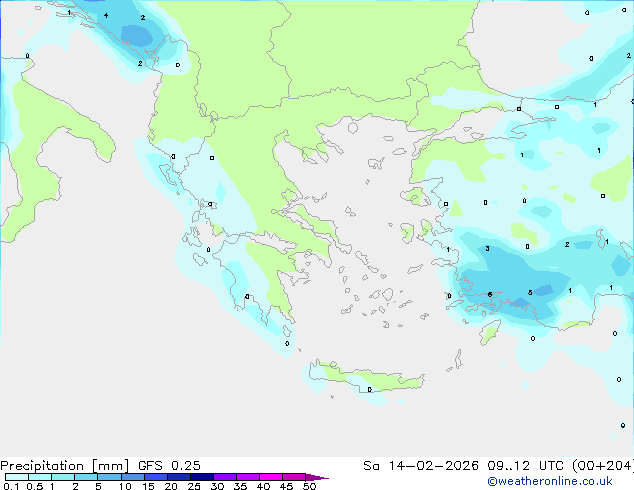The width and height of the screenshot is (634, 490).
Task: Click the "Precipitation [mm]" title text
Action: [64, 466]
